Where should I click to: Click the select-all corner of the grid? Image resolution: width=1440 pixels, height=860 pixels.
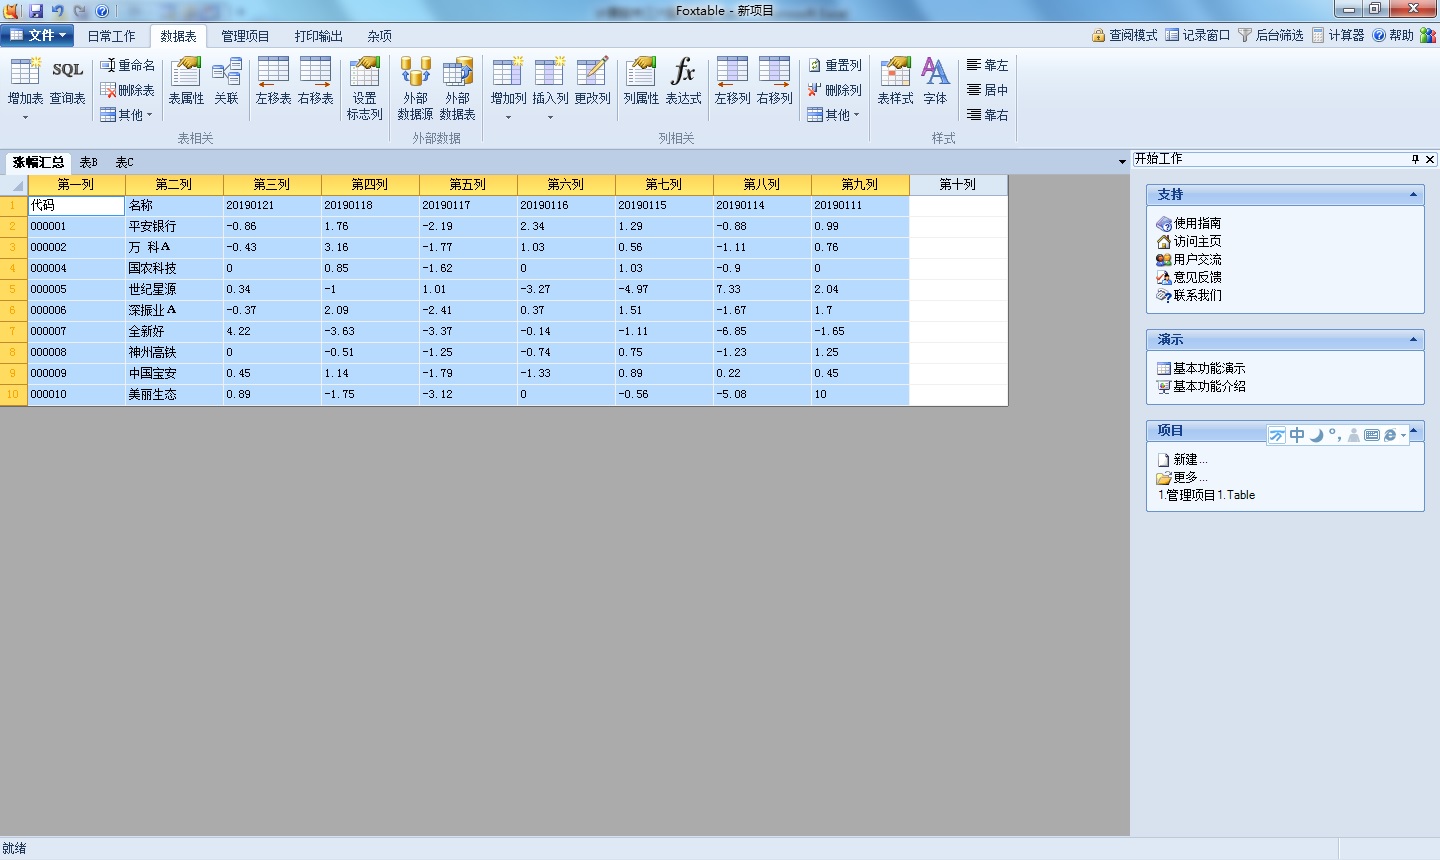tap(14, 185)
